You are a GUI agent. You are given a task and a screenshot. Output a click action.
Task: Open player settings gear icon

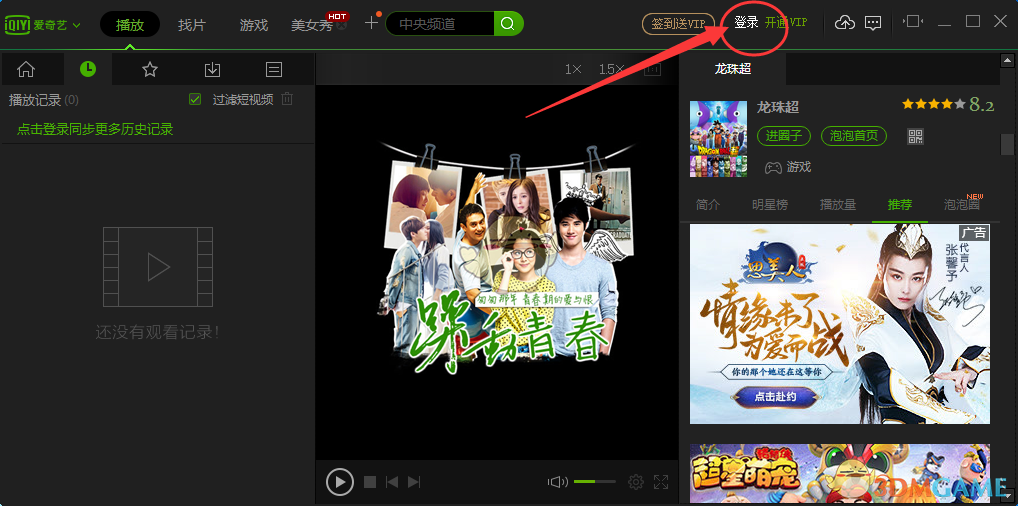pyautogui.click(x=635, y=482)
